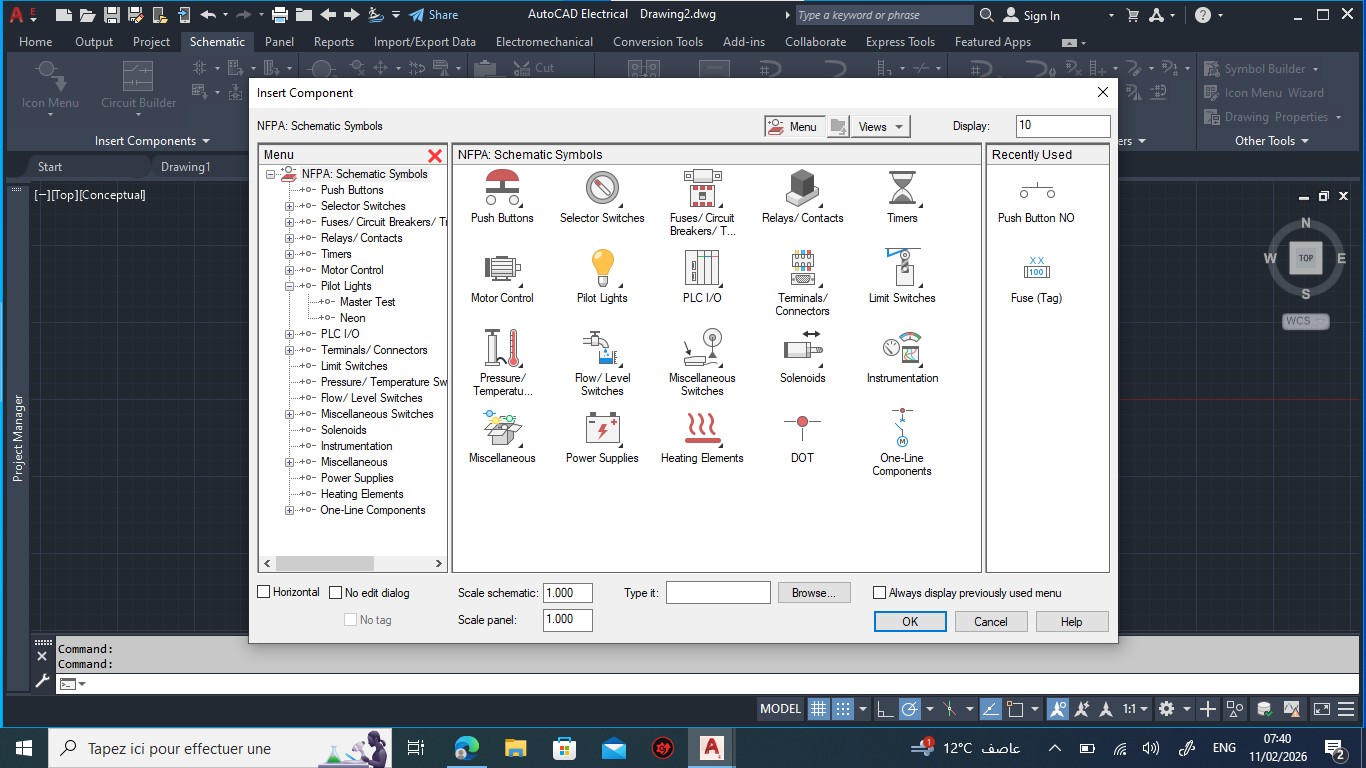Switch to the Panel ribbon tab
This screenshot has height=768, width=1366.
coord(279,42)
